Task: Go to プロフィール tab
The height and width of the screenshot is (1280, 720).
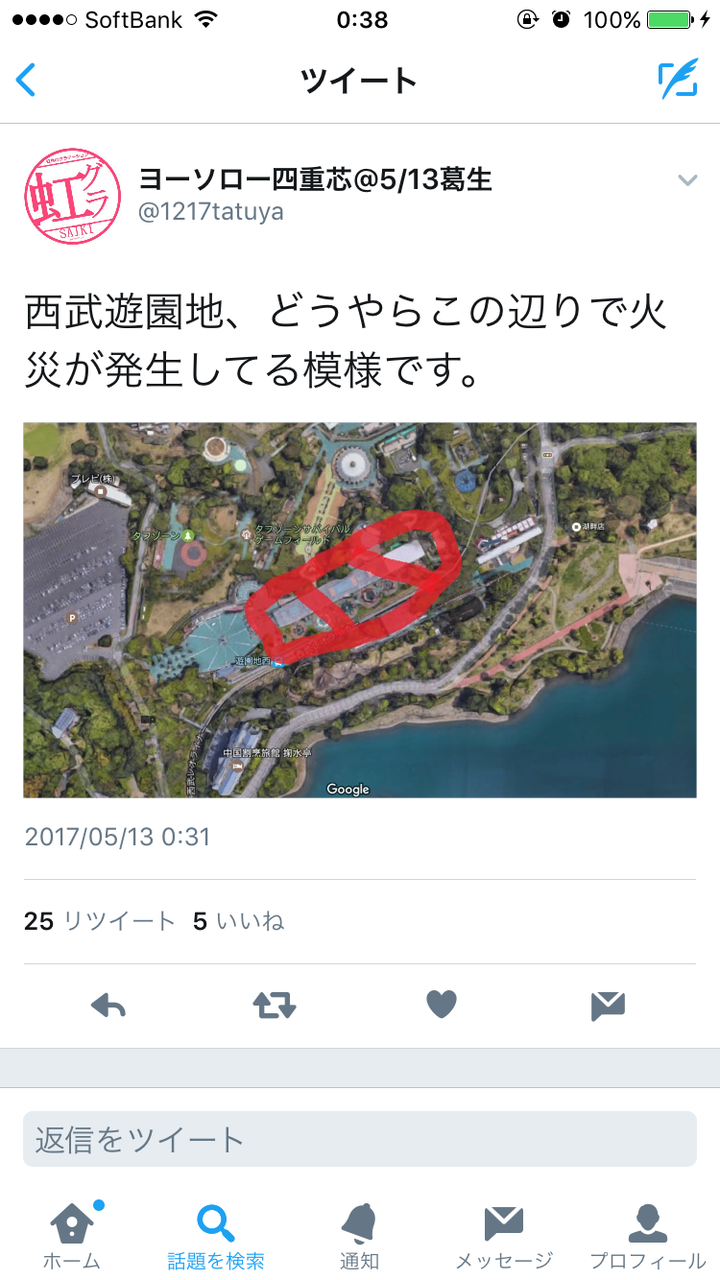Action: pos(648,1236)
